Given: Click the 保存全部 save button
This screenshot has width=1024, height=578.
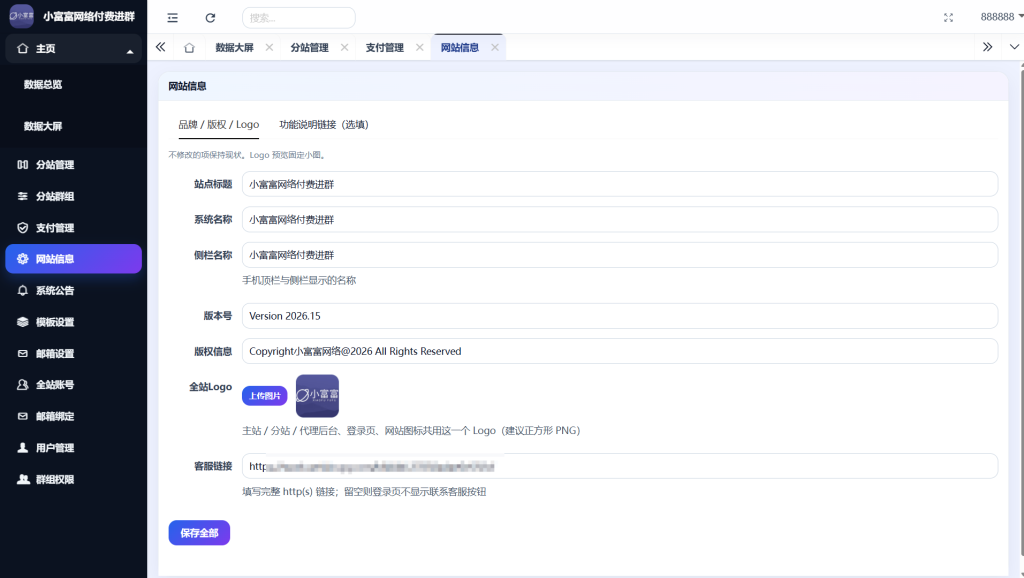Looking at the screenshot, I should pos(199,533).
